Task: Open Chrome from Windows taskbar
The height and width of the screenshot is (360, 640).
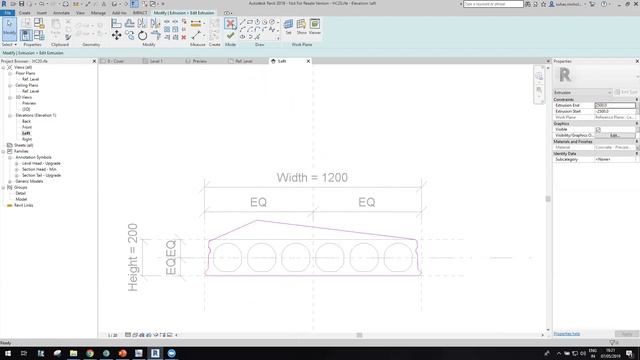Action: click(90, 353)
